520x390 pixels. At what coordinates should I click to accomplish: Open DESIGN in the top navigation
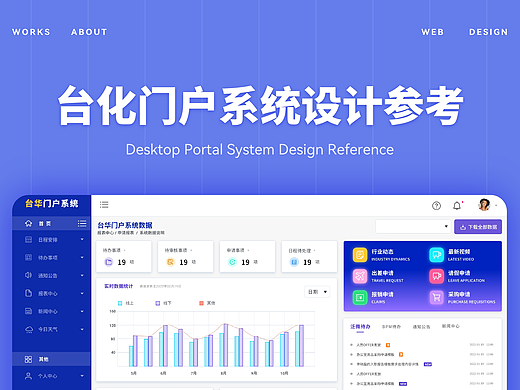coord(488,32)
